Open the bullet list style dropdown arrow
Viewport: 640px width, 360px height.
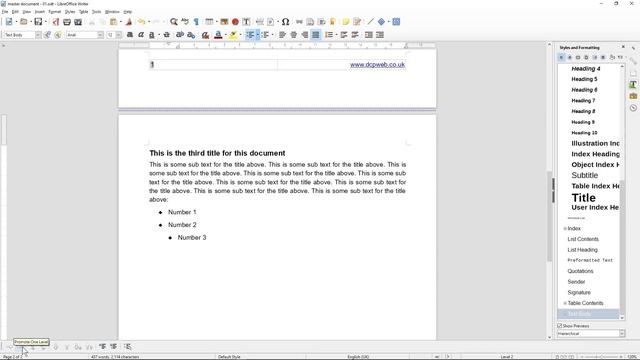(x=258, y=35)
